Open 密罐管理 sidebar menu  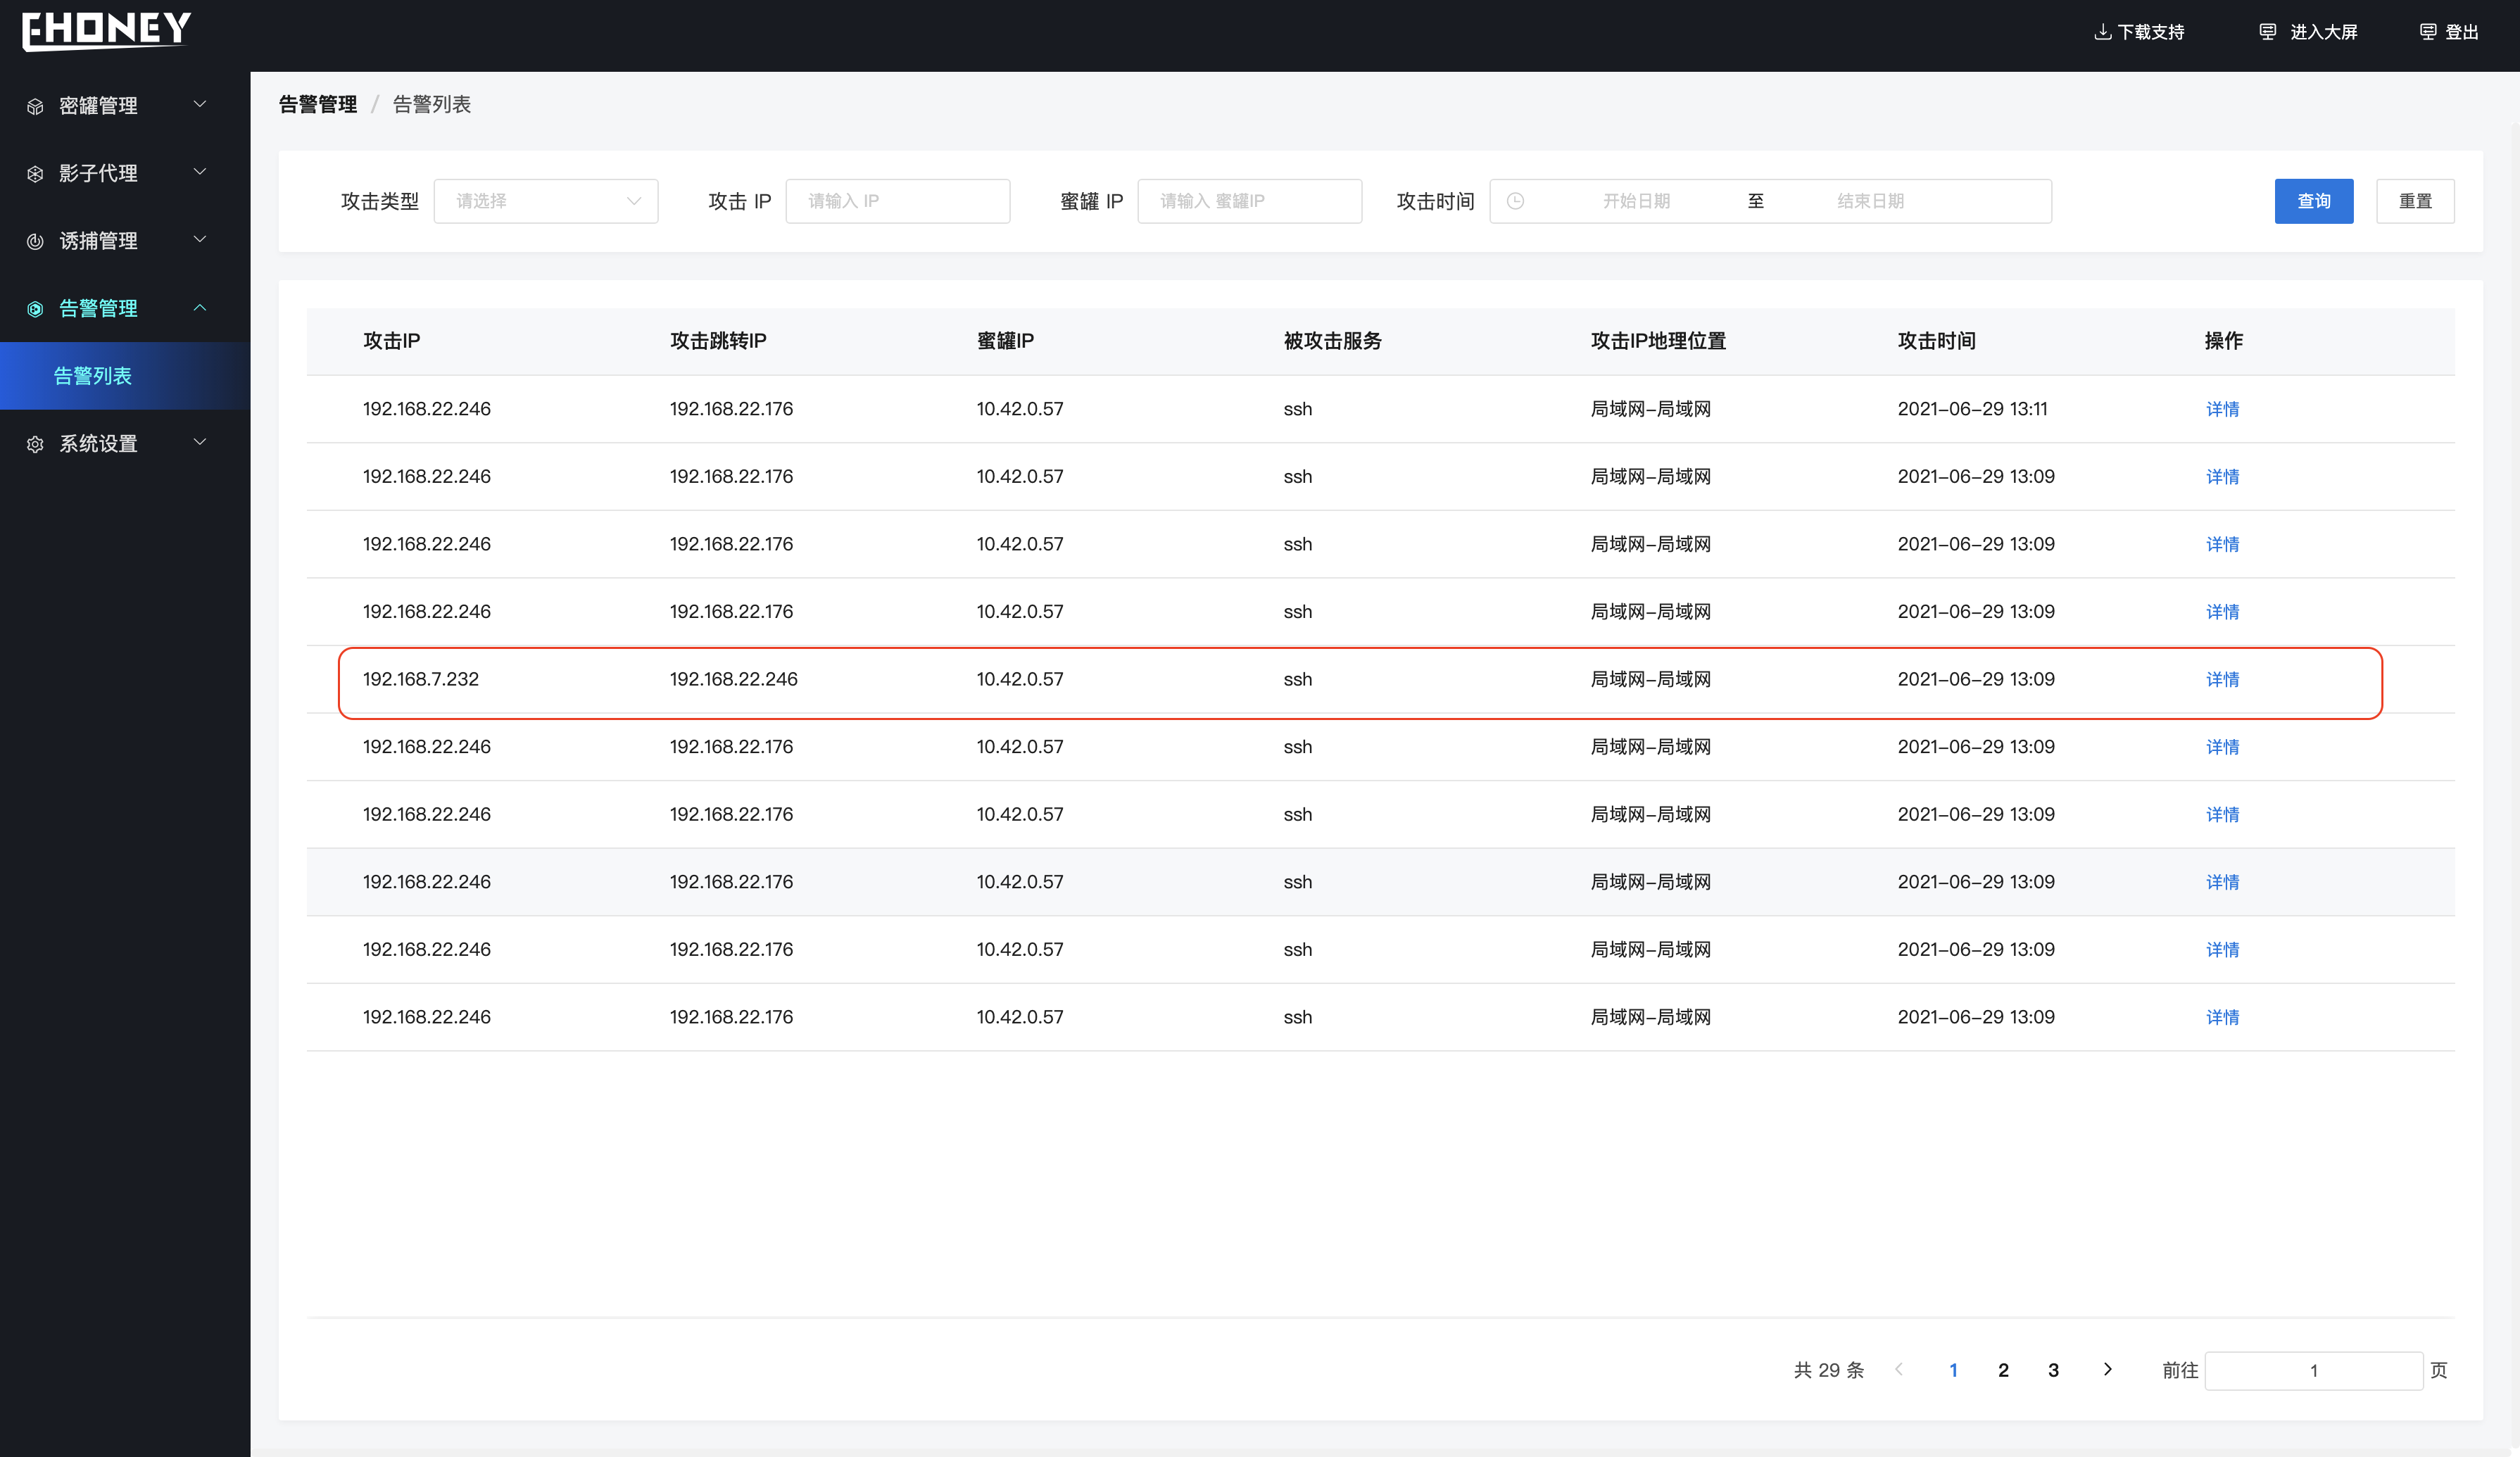pyautogui.click(x=125, y=105)
